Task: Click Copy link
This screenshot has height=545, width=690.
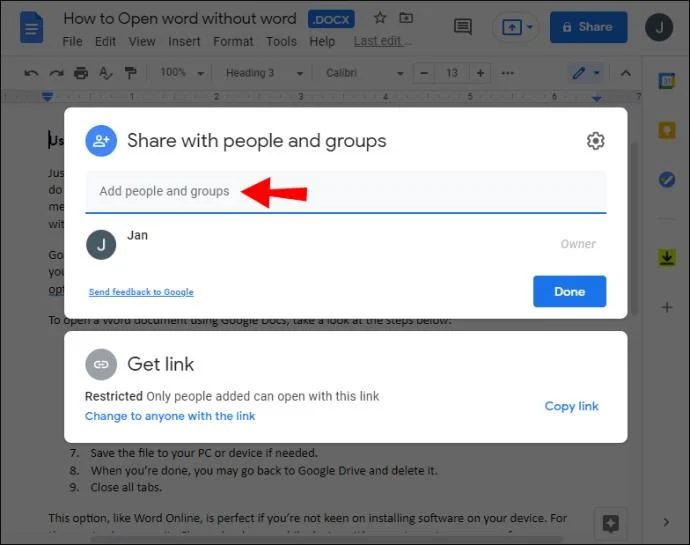Action: coord(571,406)
